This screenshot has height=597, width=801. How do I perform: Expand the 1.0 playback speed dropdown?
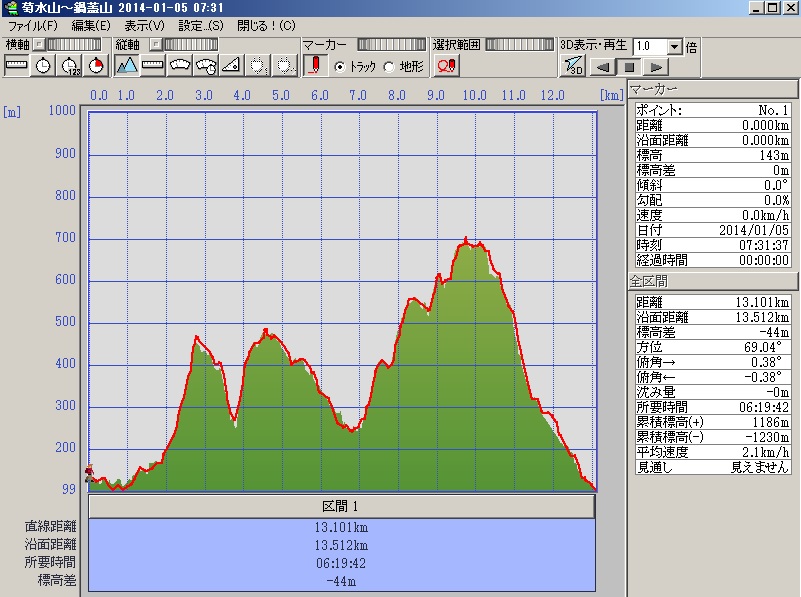675,46
